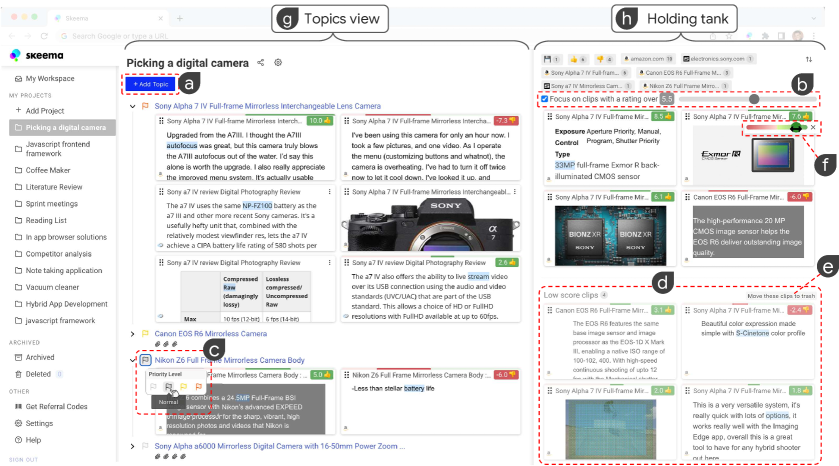Filter by amazon.com source chip
Viewport: 839px width, 466px height.
(x=648, y=59)
